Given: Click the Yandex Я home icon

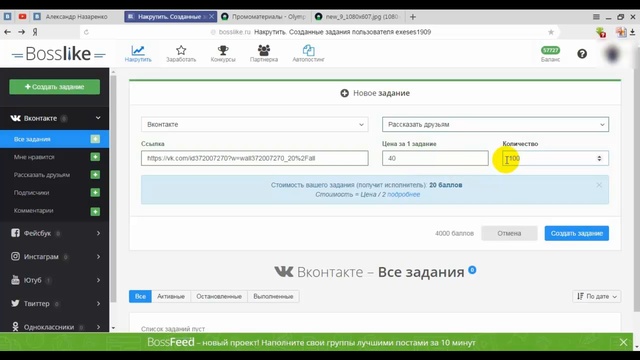Looking at the screenshot, I should (35, 32).
